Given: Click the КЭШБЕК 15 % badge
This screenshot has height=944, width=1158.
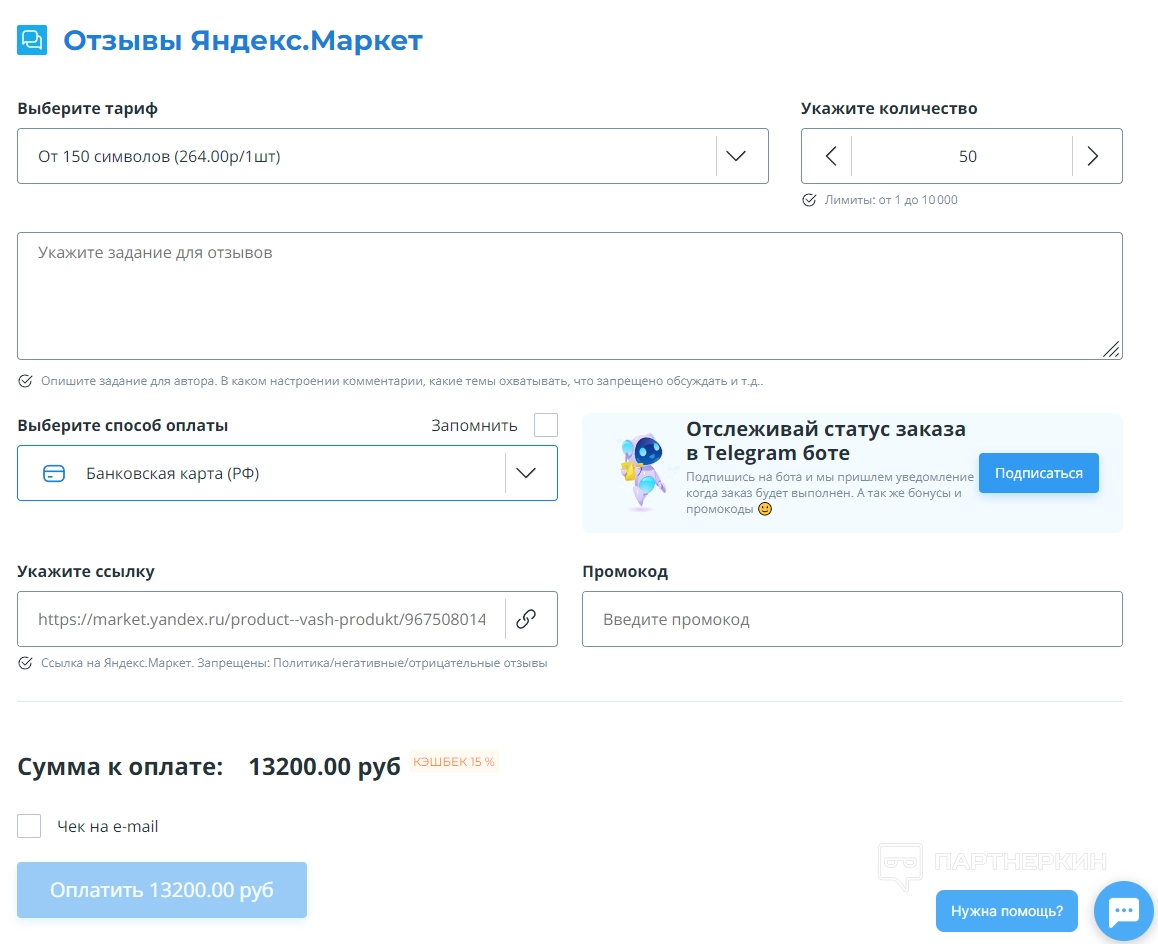Looking at the screenshot, I should [x=453, y=762].
